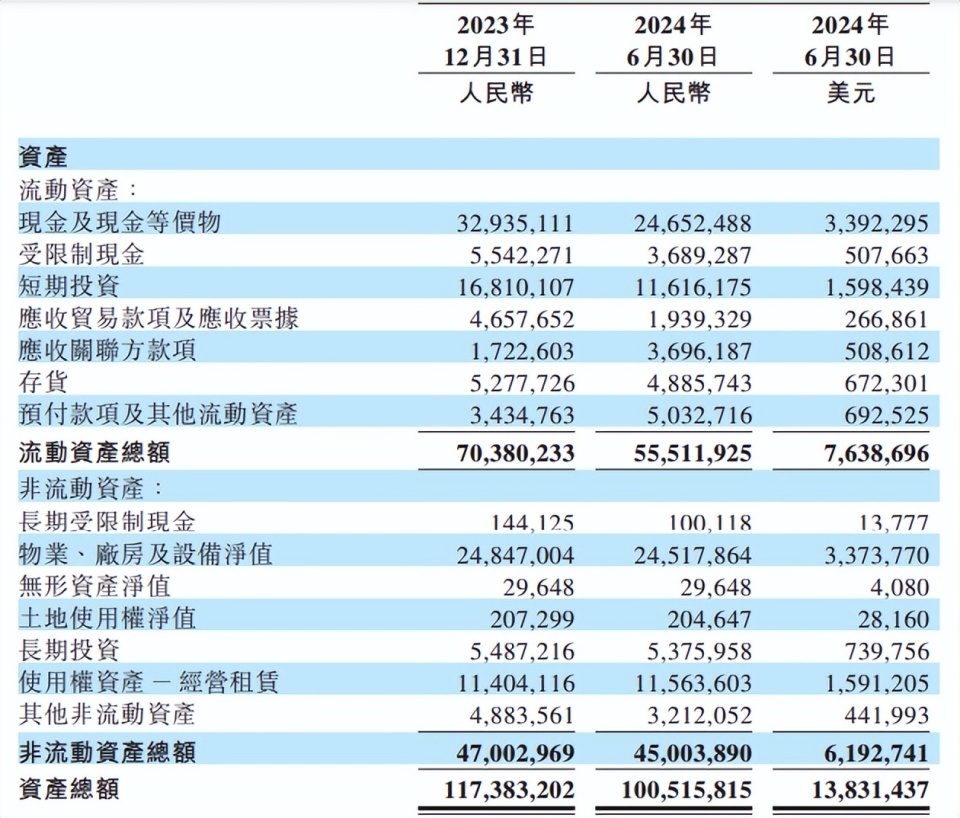
Task: Click the value 11,616,175
Action: click(x=693, y=287)
